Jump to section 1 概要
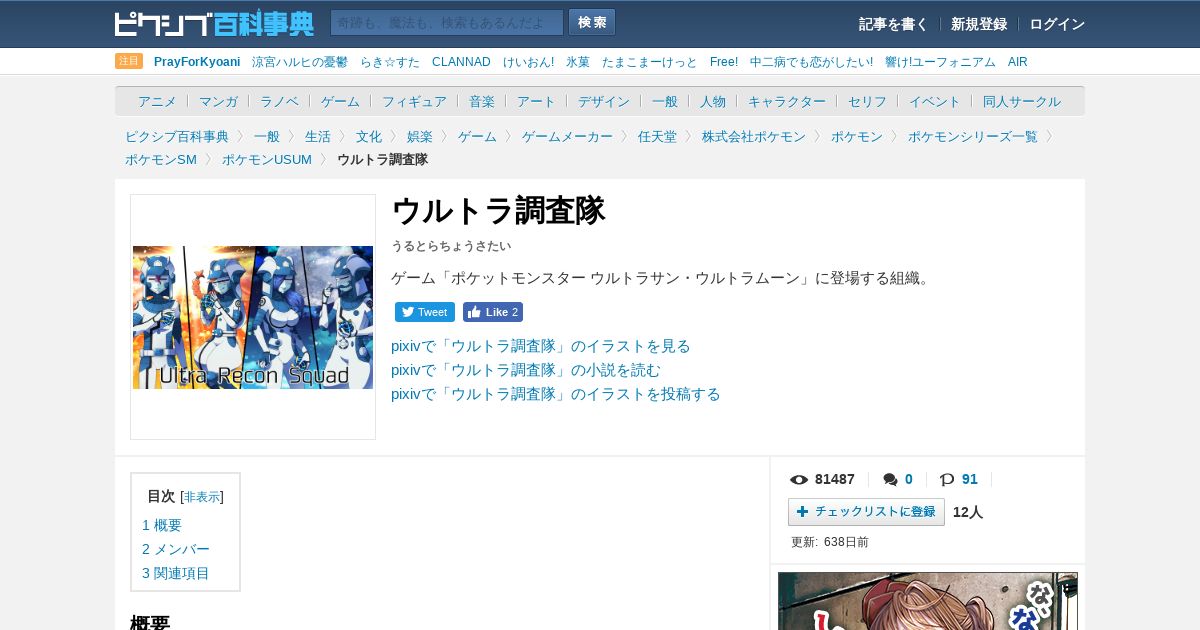 (x=162, y=525)
